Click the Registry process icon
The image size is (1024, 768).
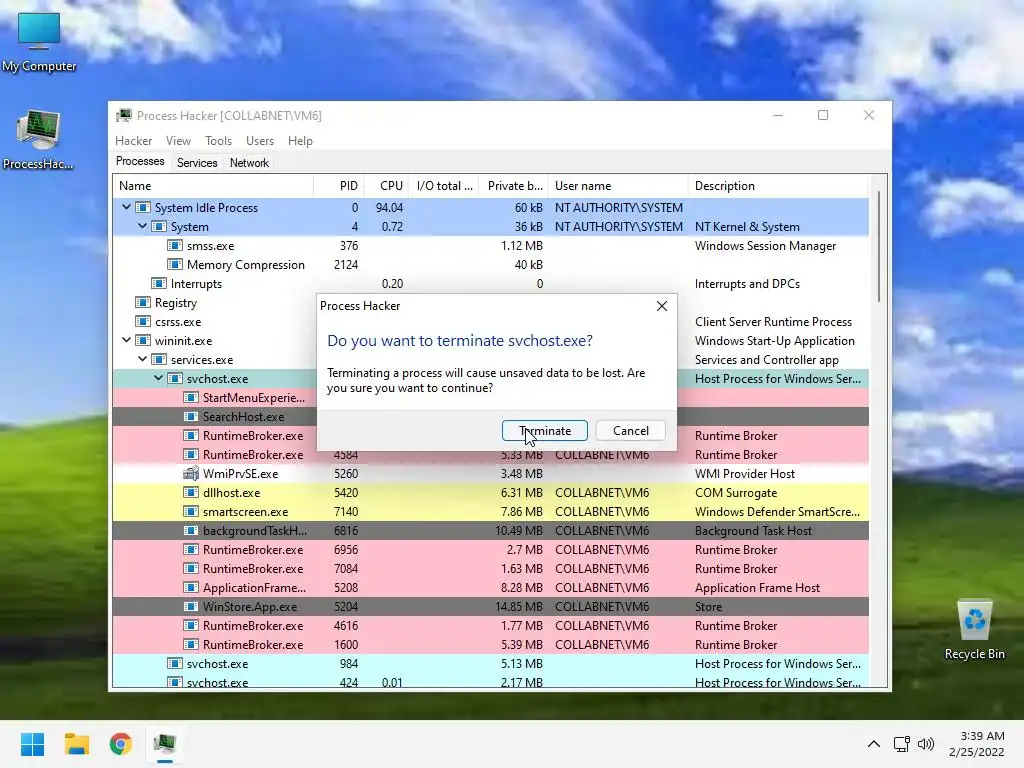pos(142,302)
